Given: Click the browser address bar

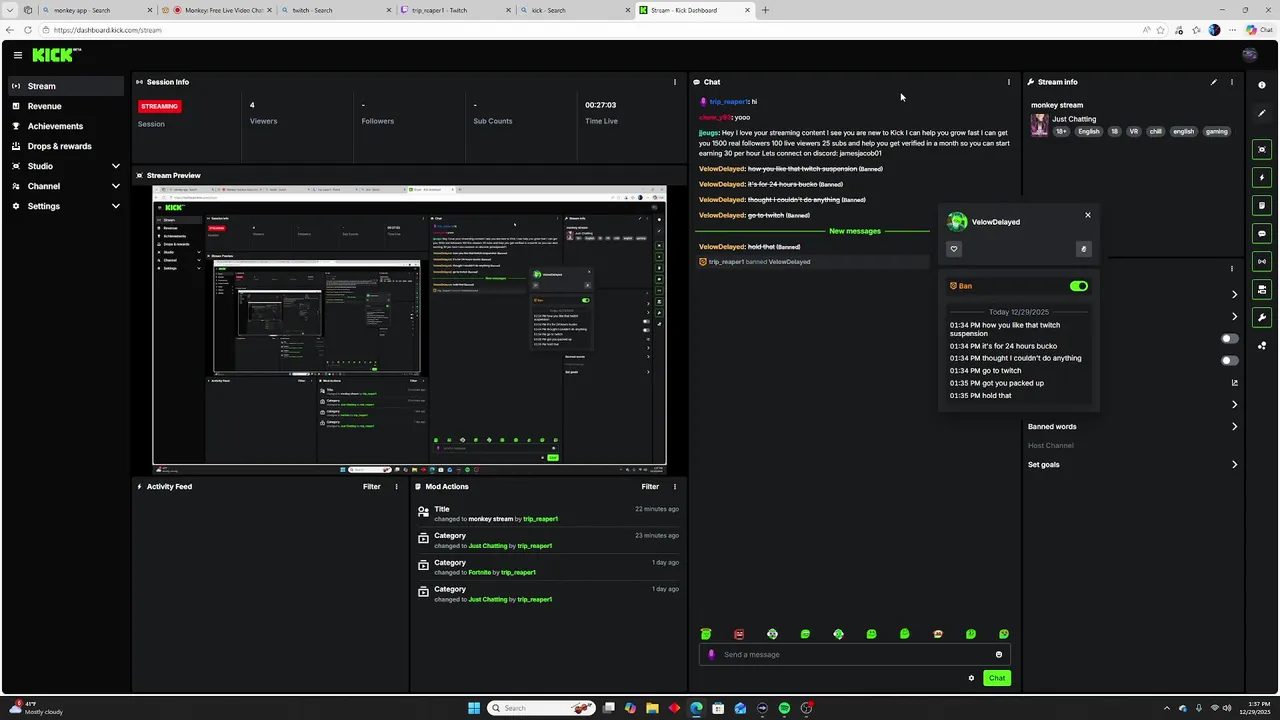Looking at the screenshot, I should pyautogui.click(x=590, y=30).
